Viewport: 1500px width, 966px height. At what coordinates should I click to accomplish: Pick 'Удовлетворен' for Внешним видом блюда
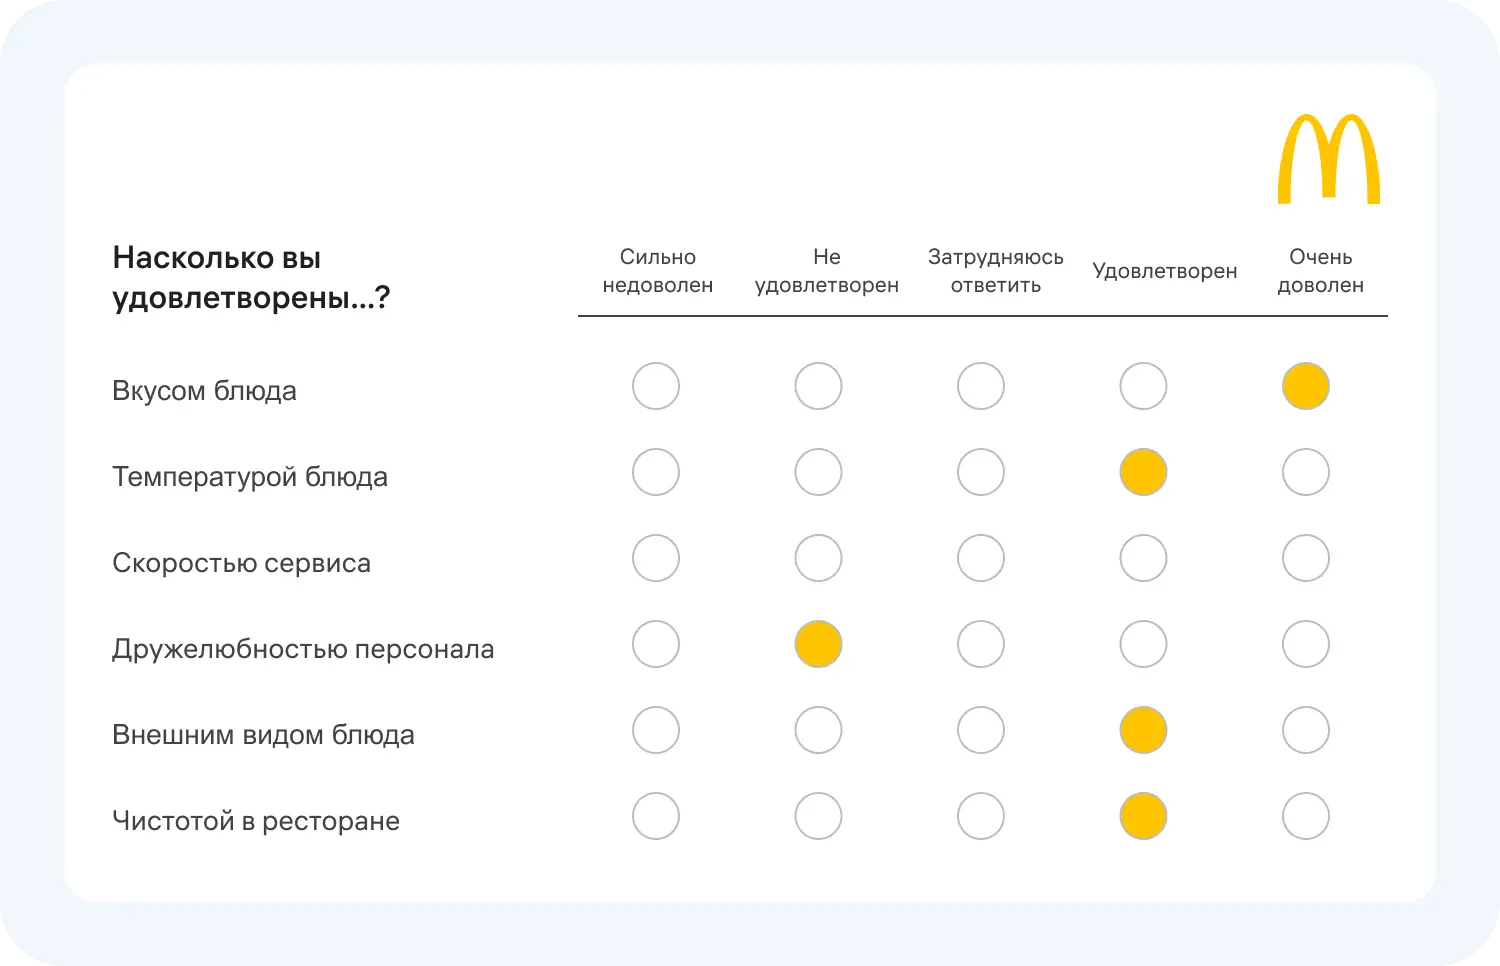pos(1143,730)
